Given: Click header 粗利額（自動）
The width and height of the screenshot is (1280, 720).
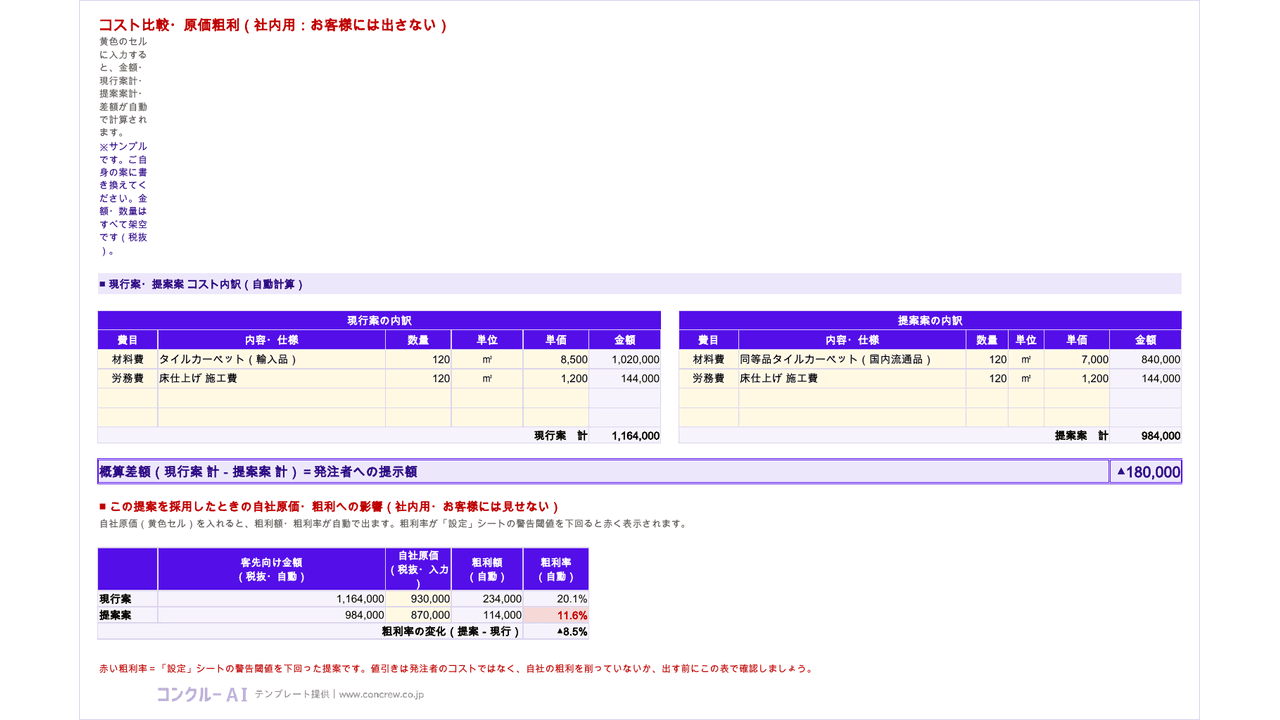Looking at the screenshot, I should point(487,569).
